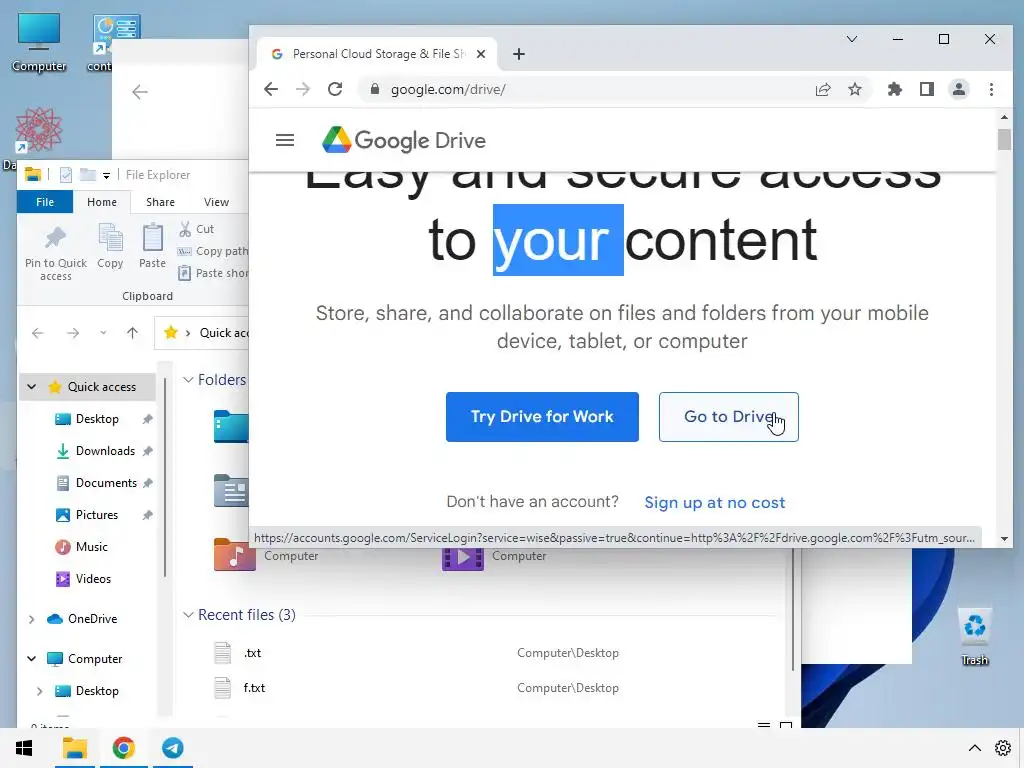Collapse the Folders group

click(188, 379)
